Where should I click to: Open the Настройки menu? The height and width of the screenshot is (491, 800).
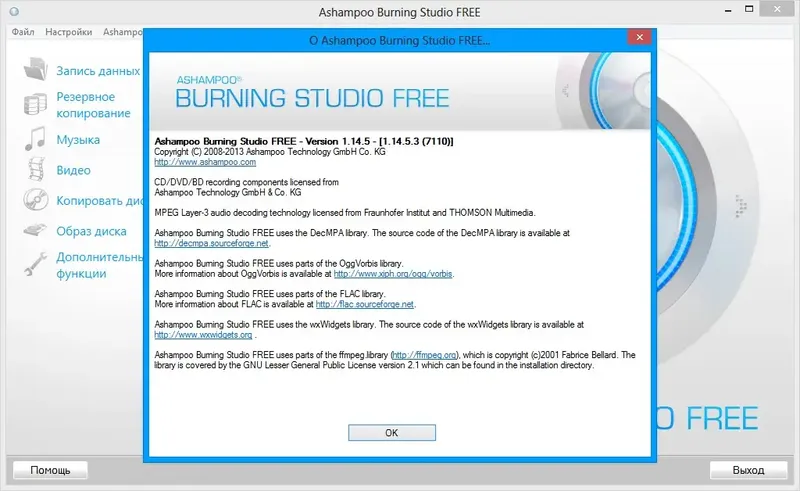[69, 32]
